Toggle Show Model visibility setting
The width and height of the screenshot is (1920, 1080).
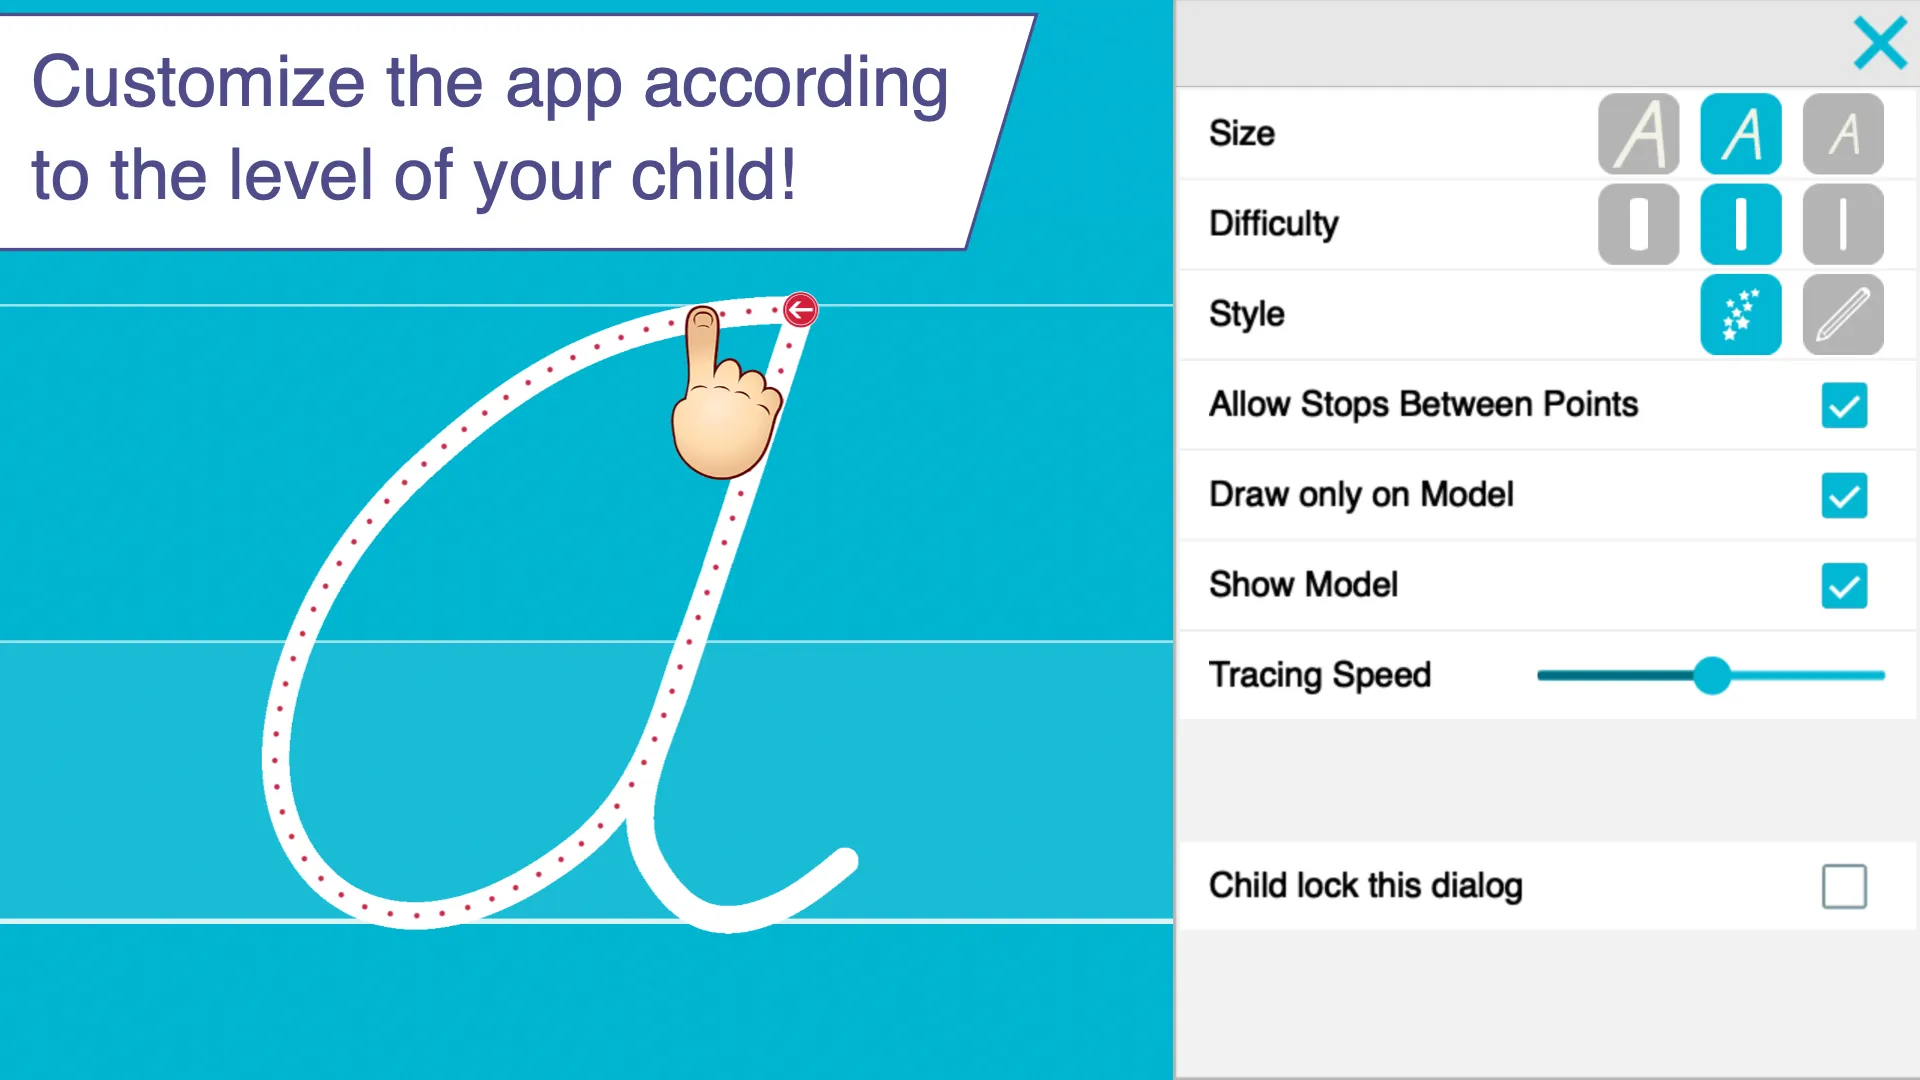1844,585
